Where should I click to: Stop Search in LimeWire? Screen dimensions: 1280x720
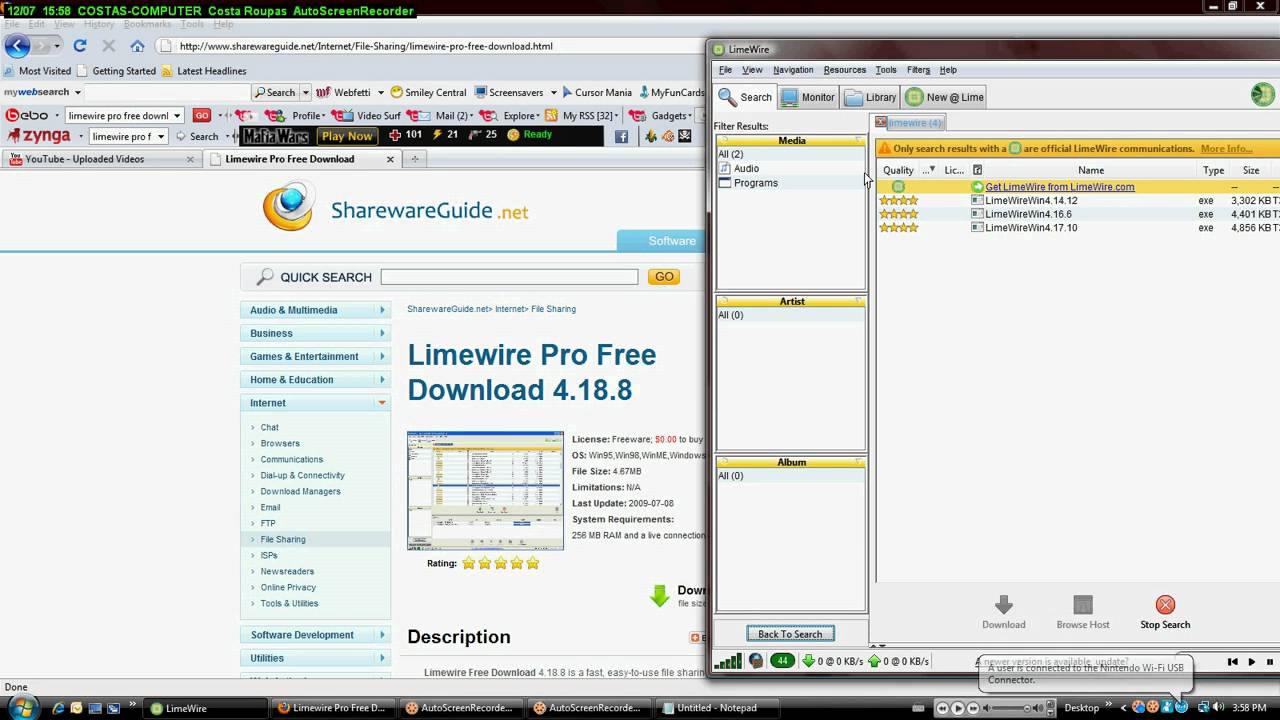[x=1165, y=612]
